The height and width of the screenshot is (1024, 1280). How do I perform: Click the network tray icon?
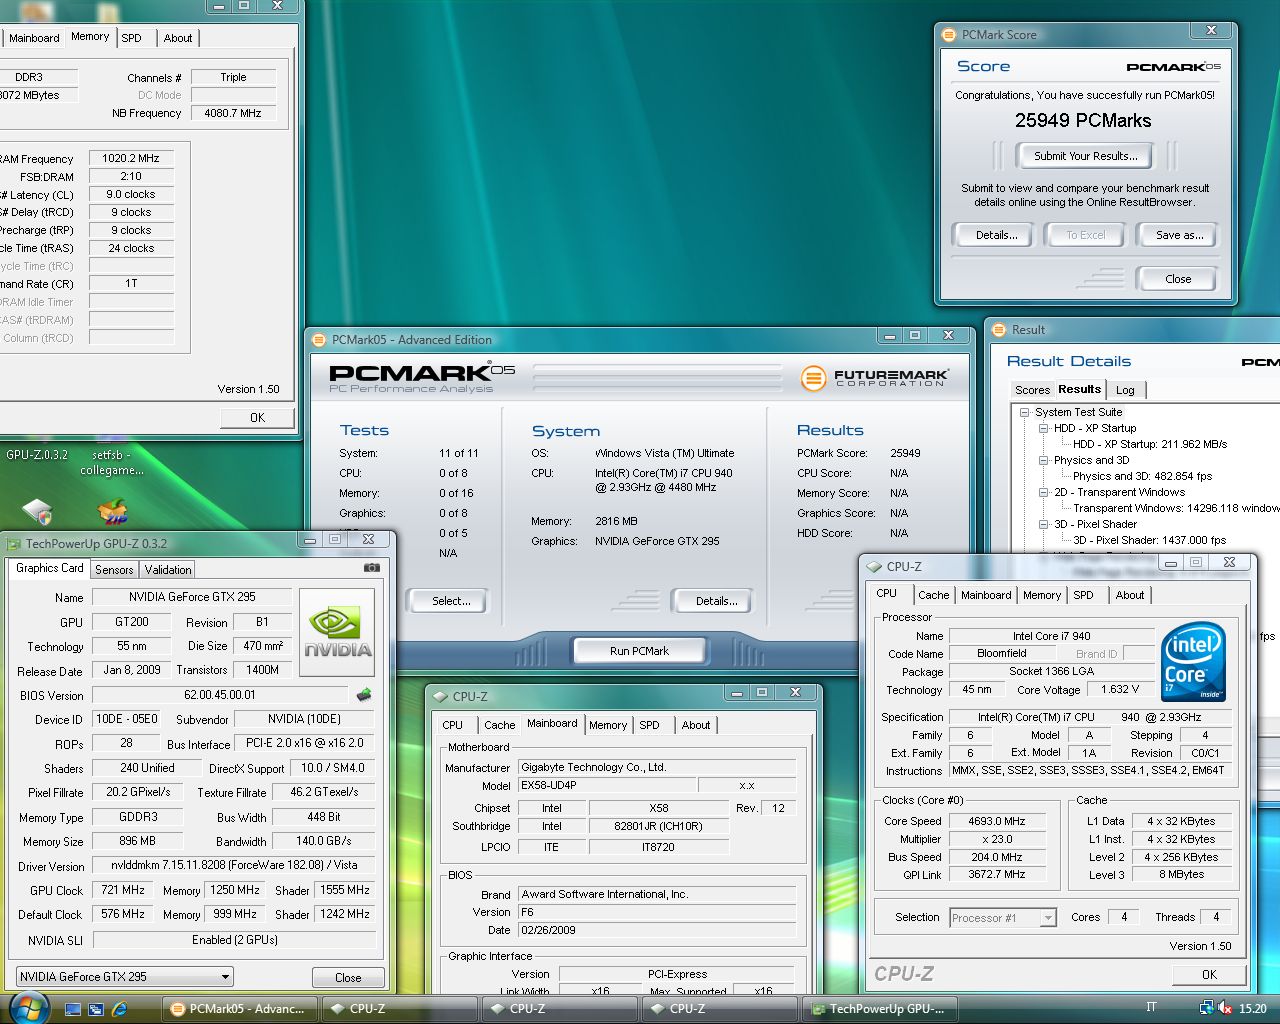[x=1207, y=1008]
